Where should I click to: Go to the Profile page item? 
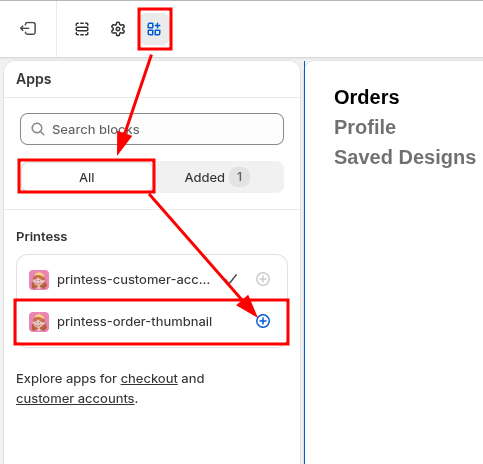click(365, 127)
